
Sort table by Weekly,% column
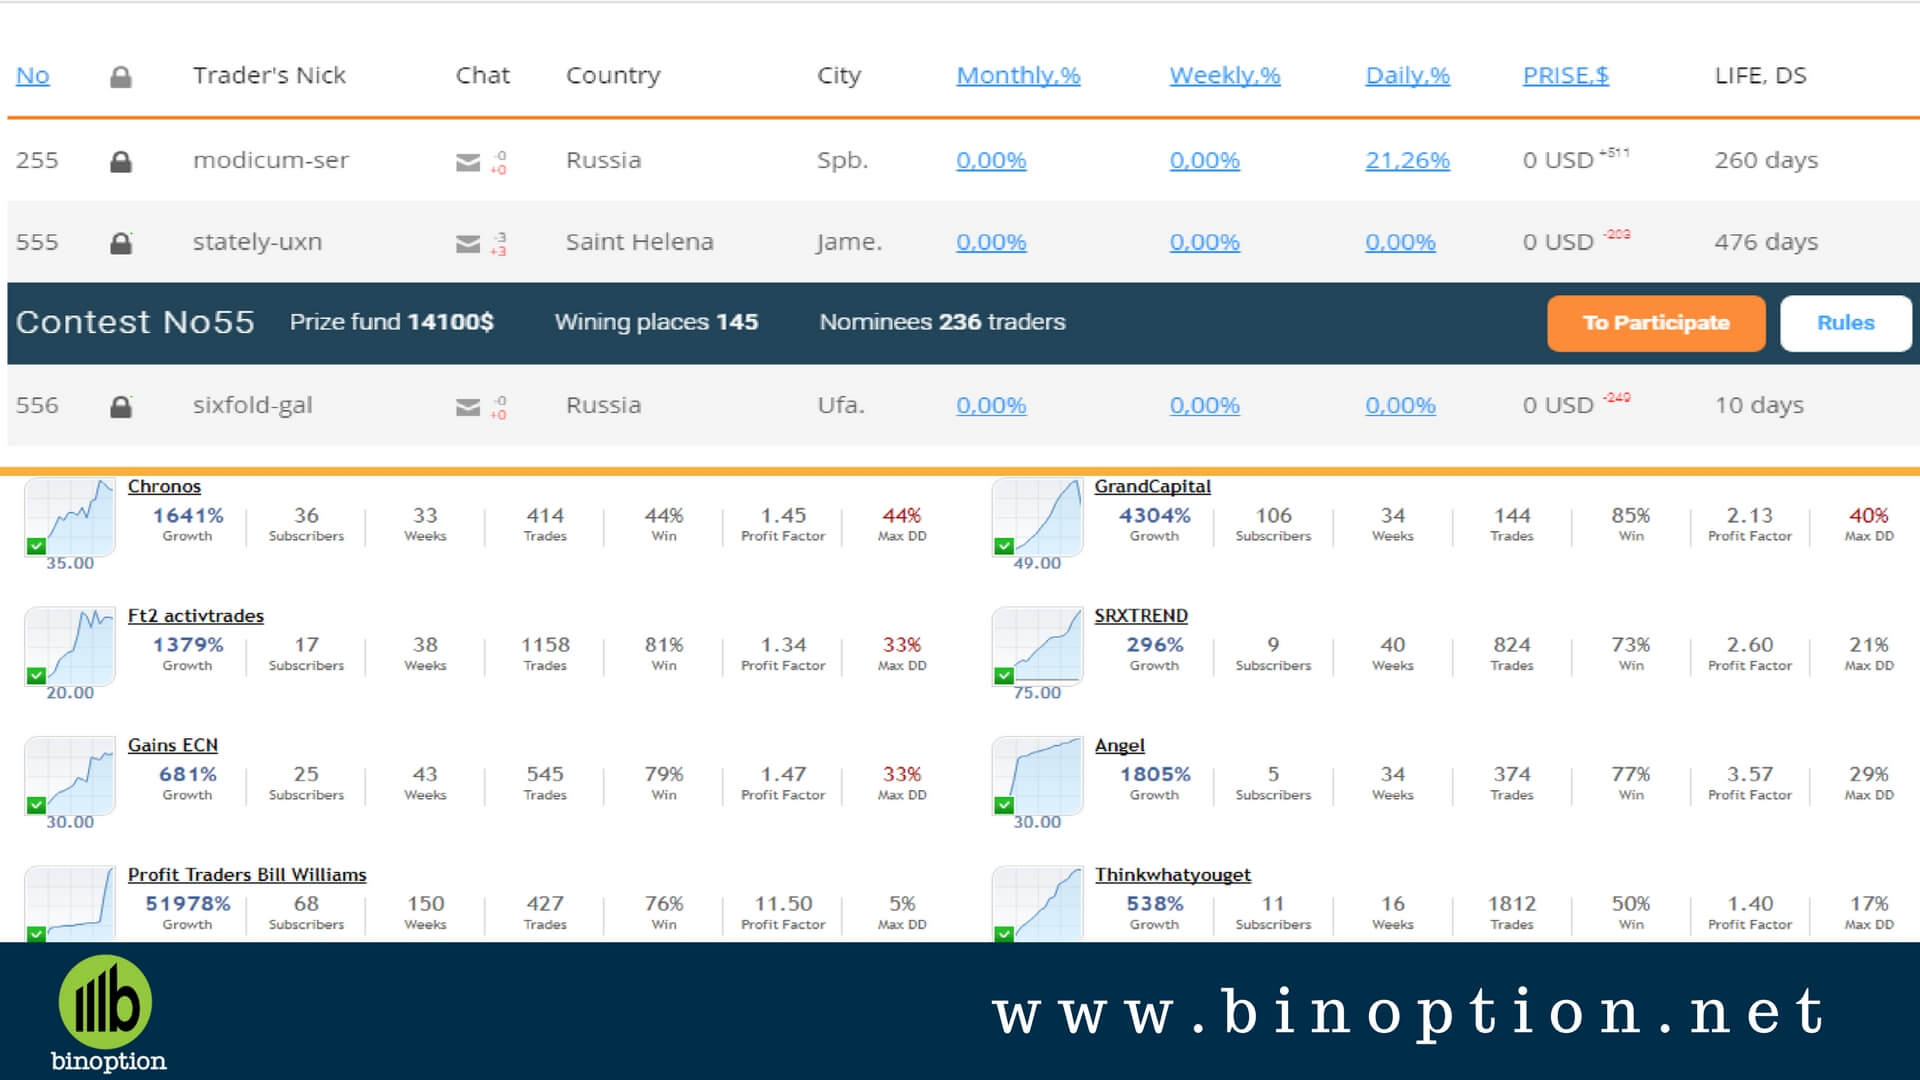[x=1225, y=76]
